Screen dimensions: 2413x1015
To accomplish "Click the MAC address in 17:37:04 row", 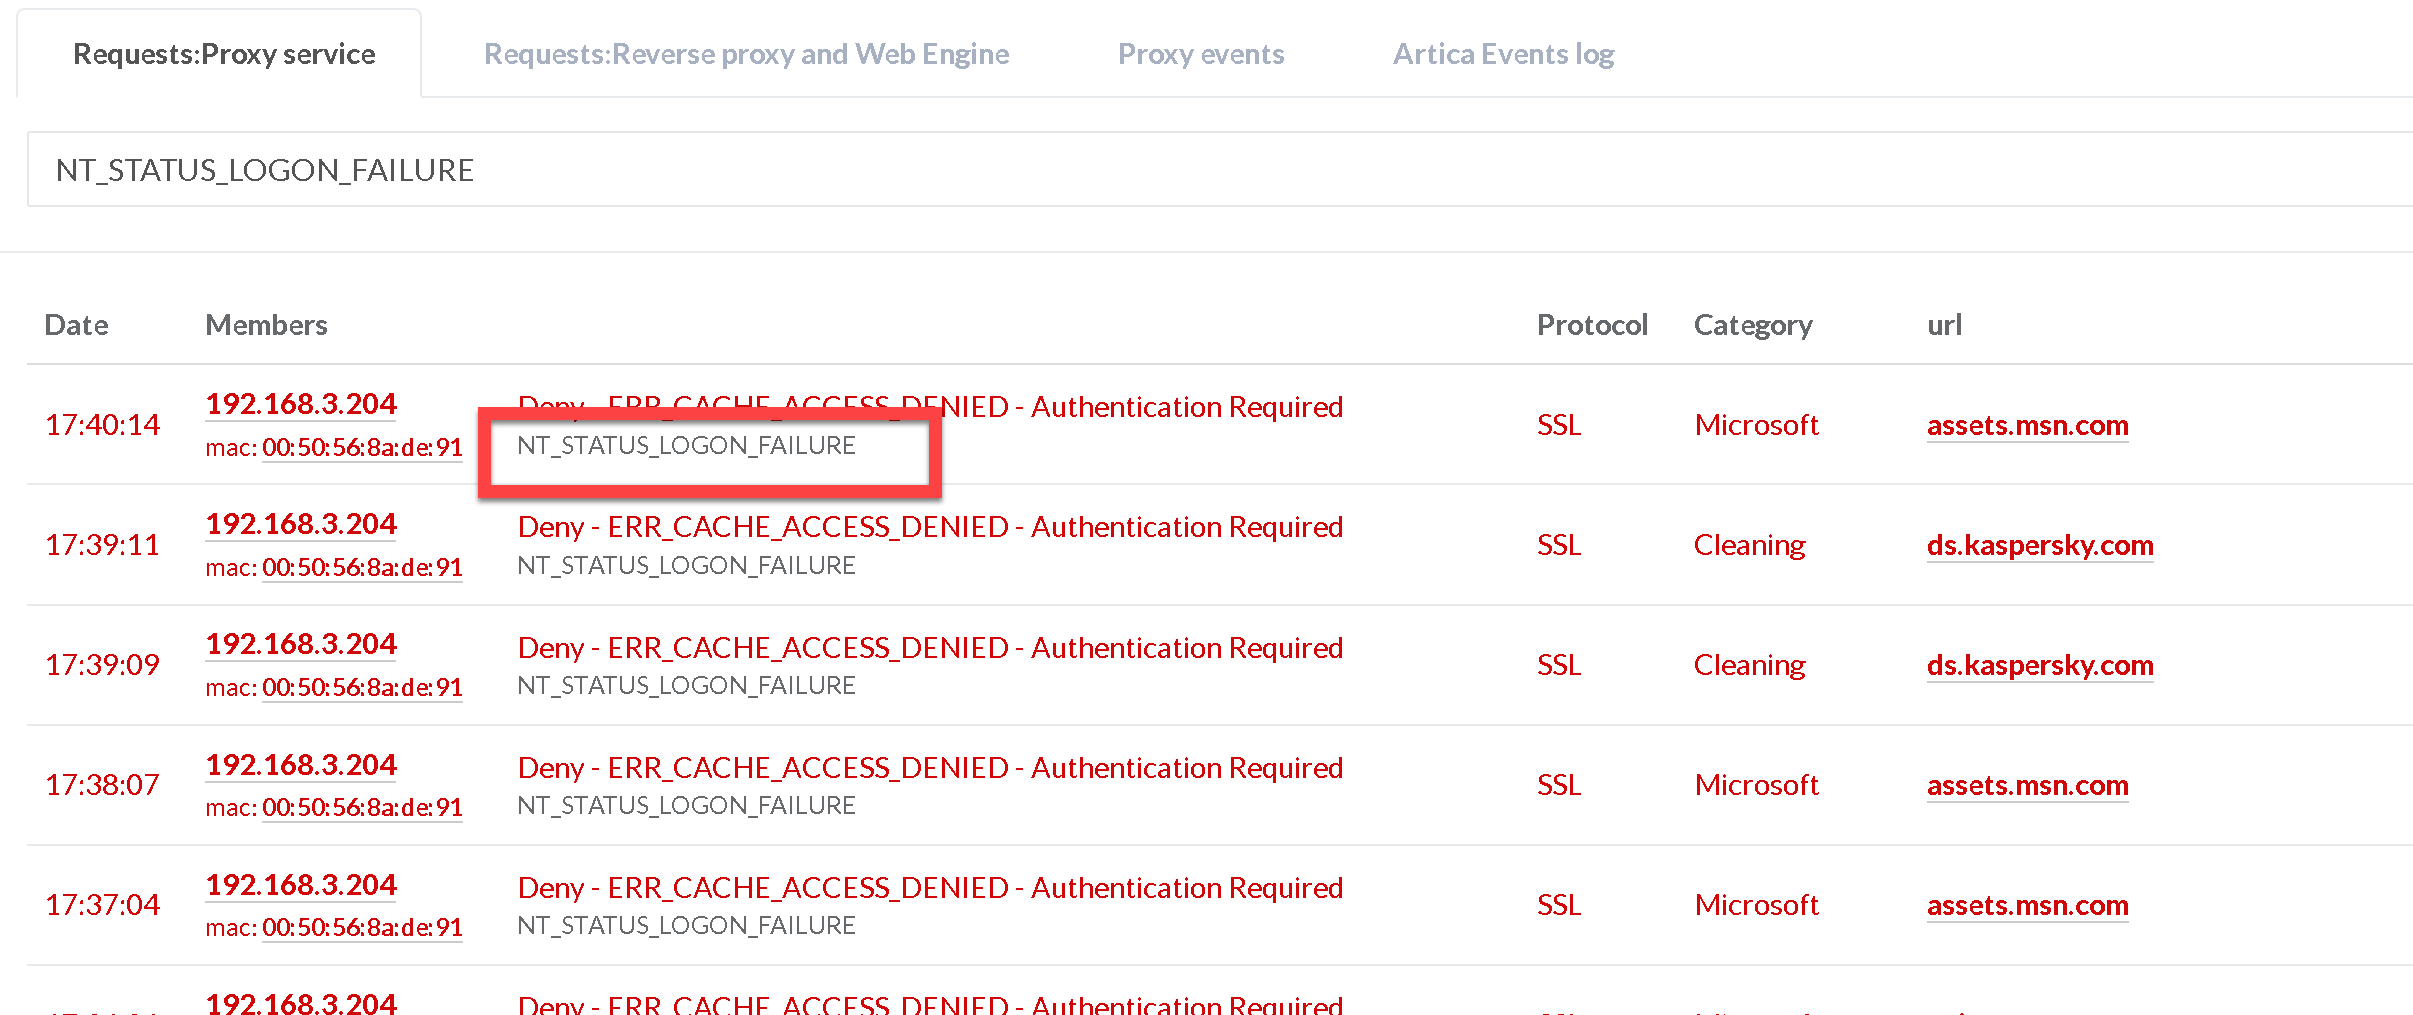I will coord(362,928).
